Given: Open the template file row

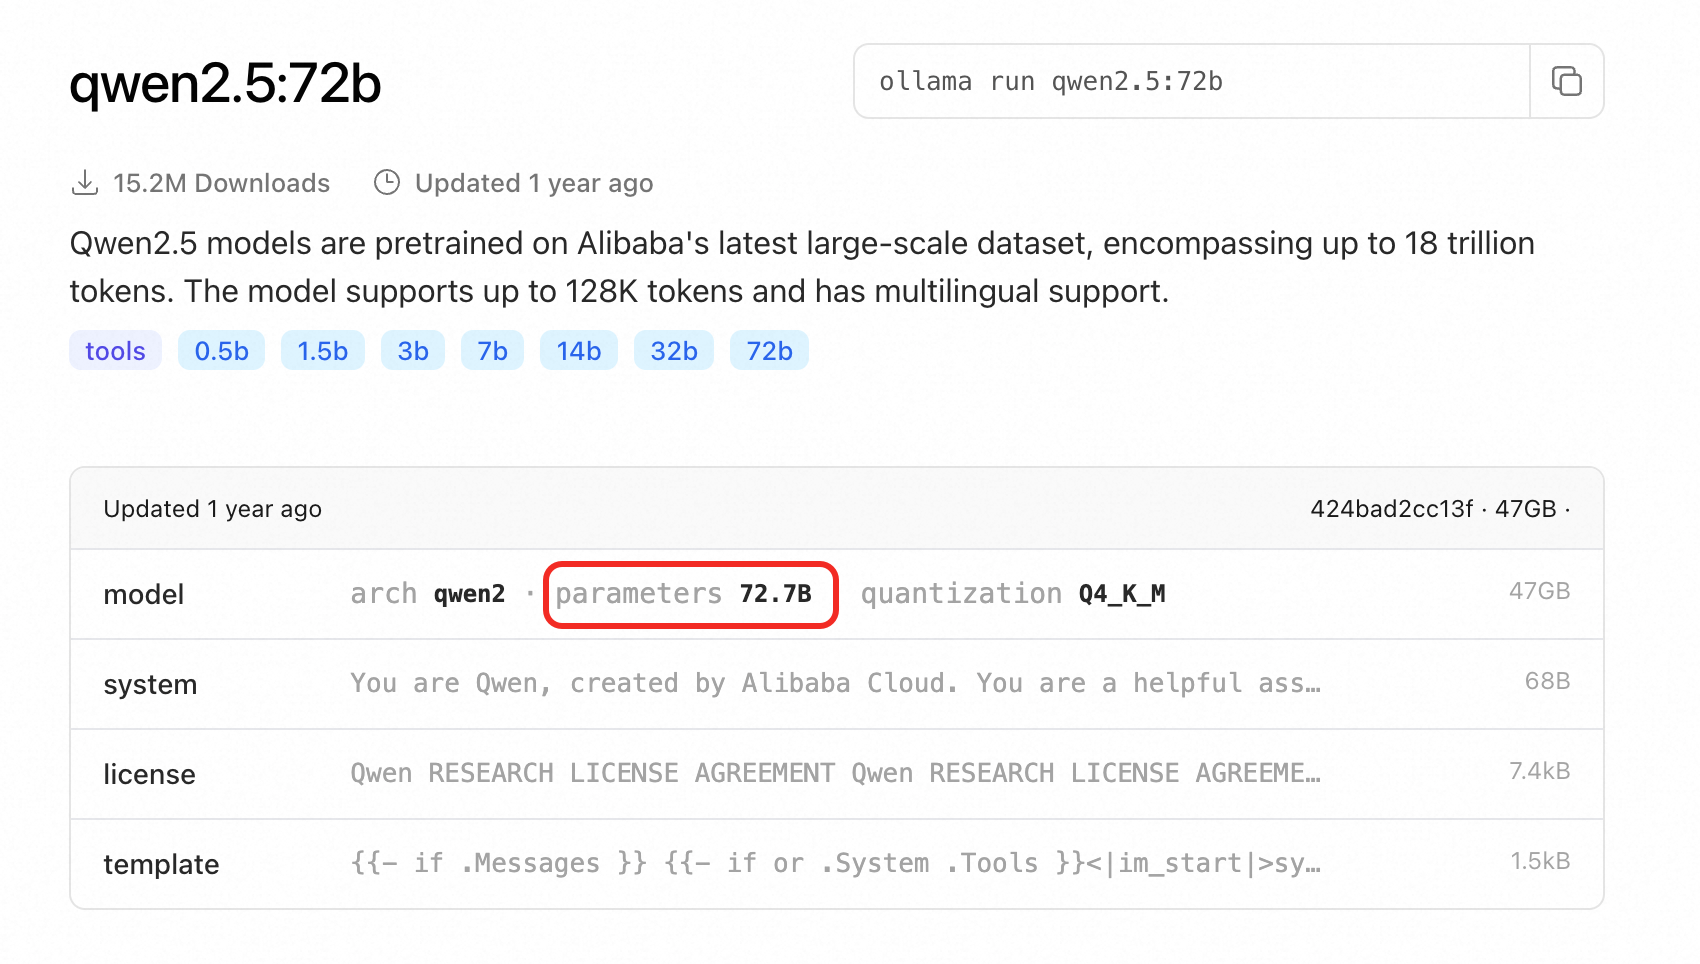Looking at the screenshot, I should (837, 864).
